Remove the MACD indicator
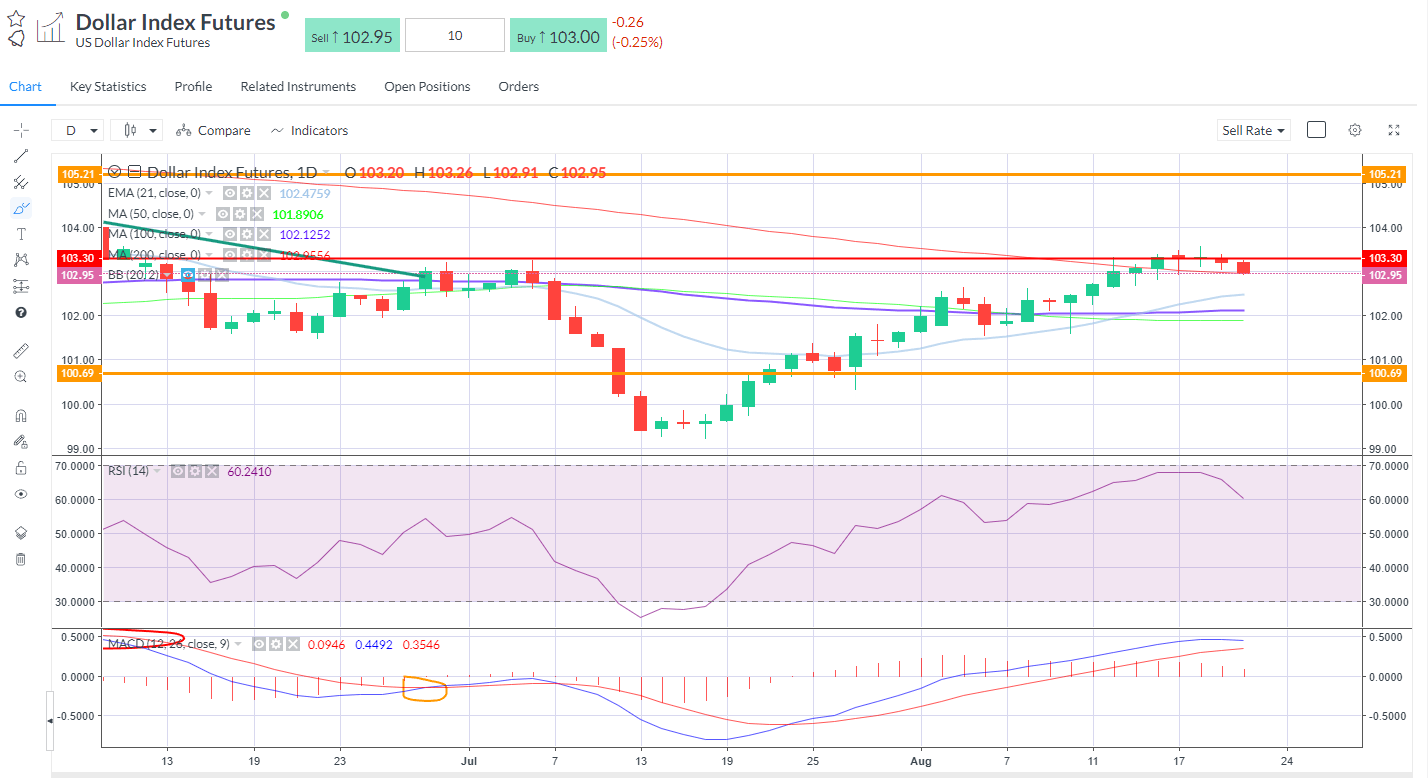The height and width of the screenshot is (778, 1428). click(x=294, y=644)
